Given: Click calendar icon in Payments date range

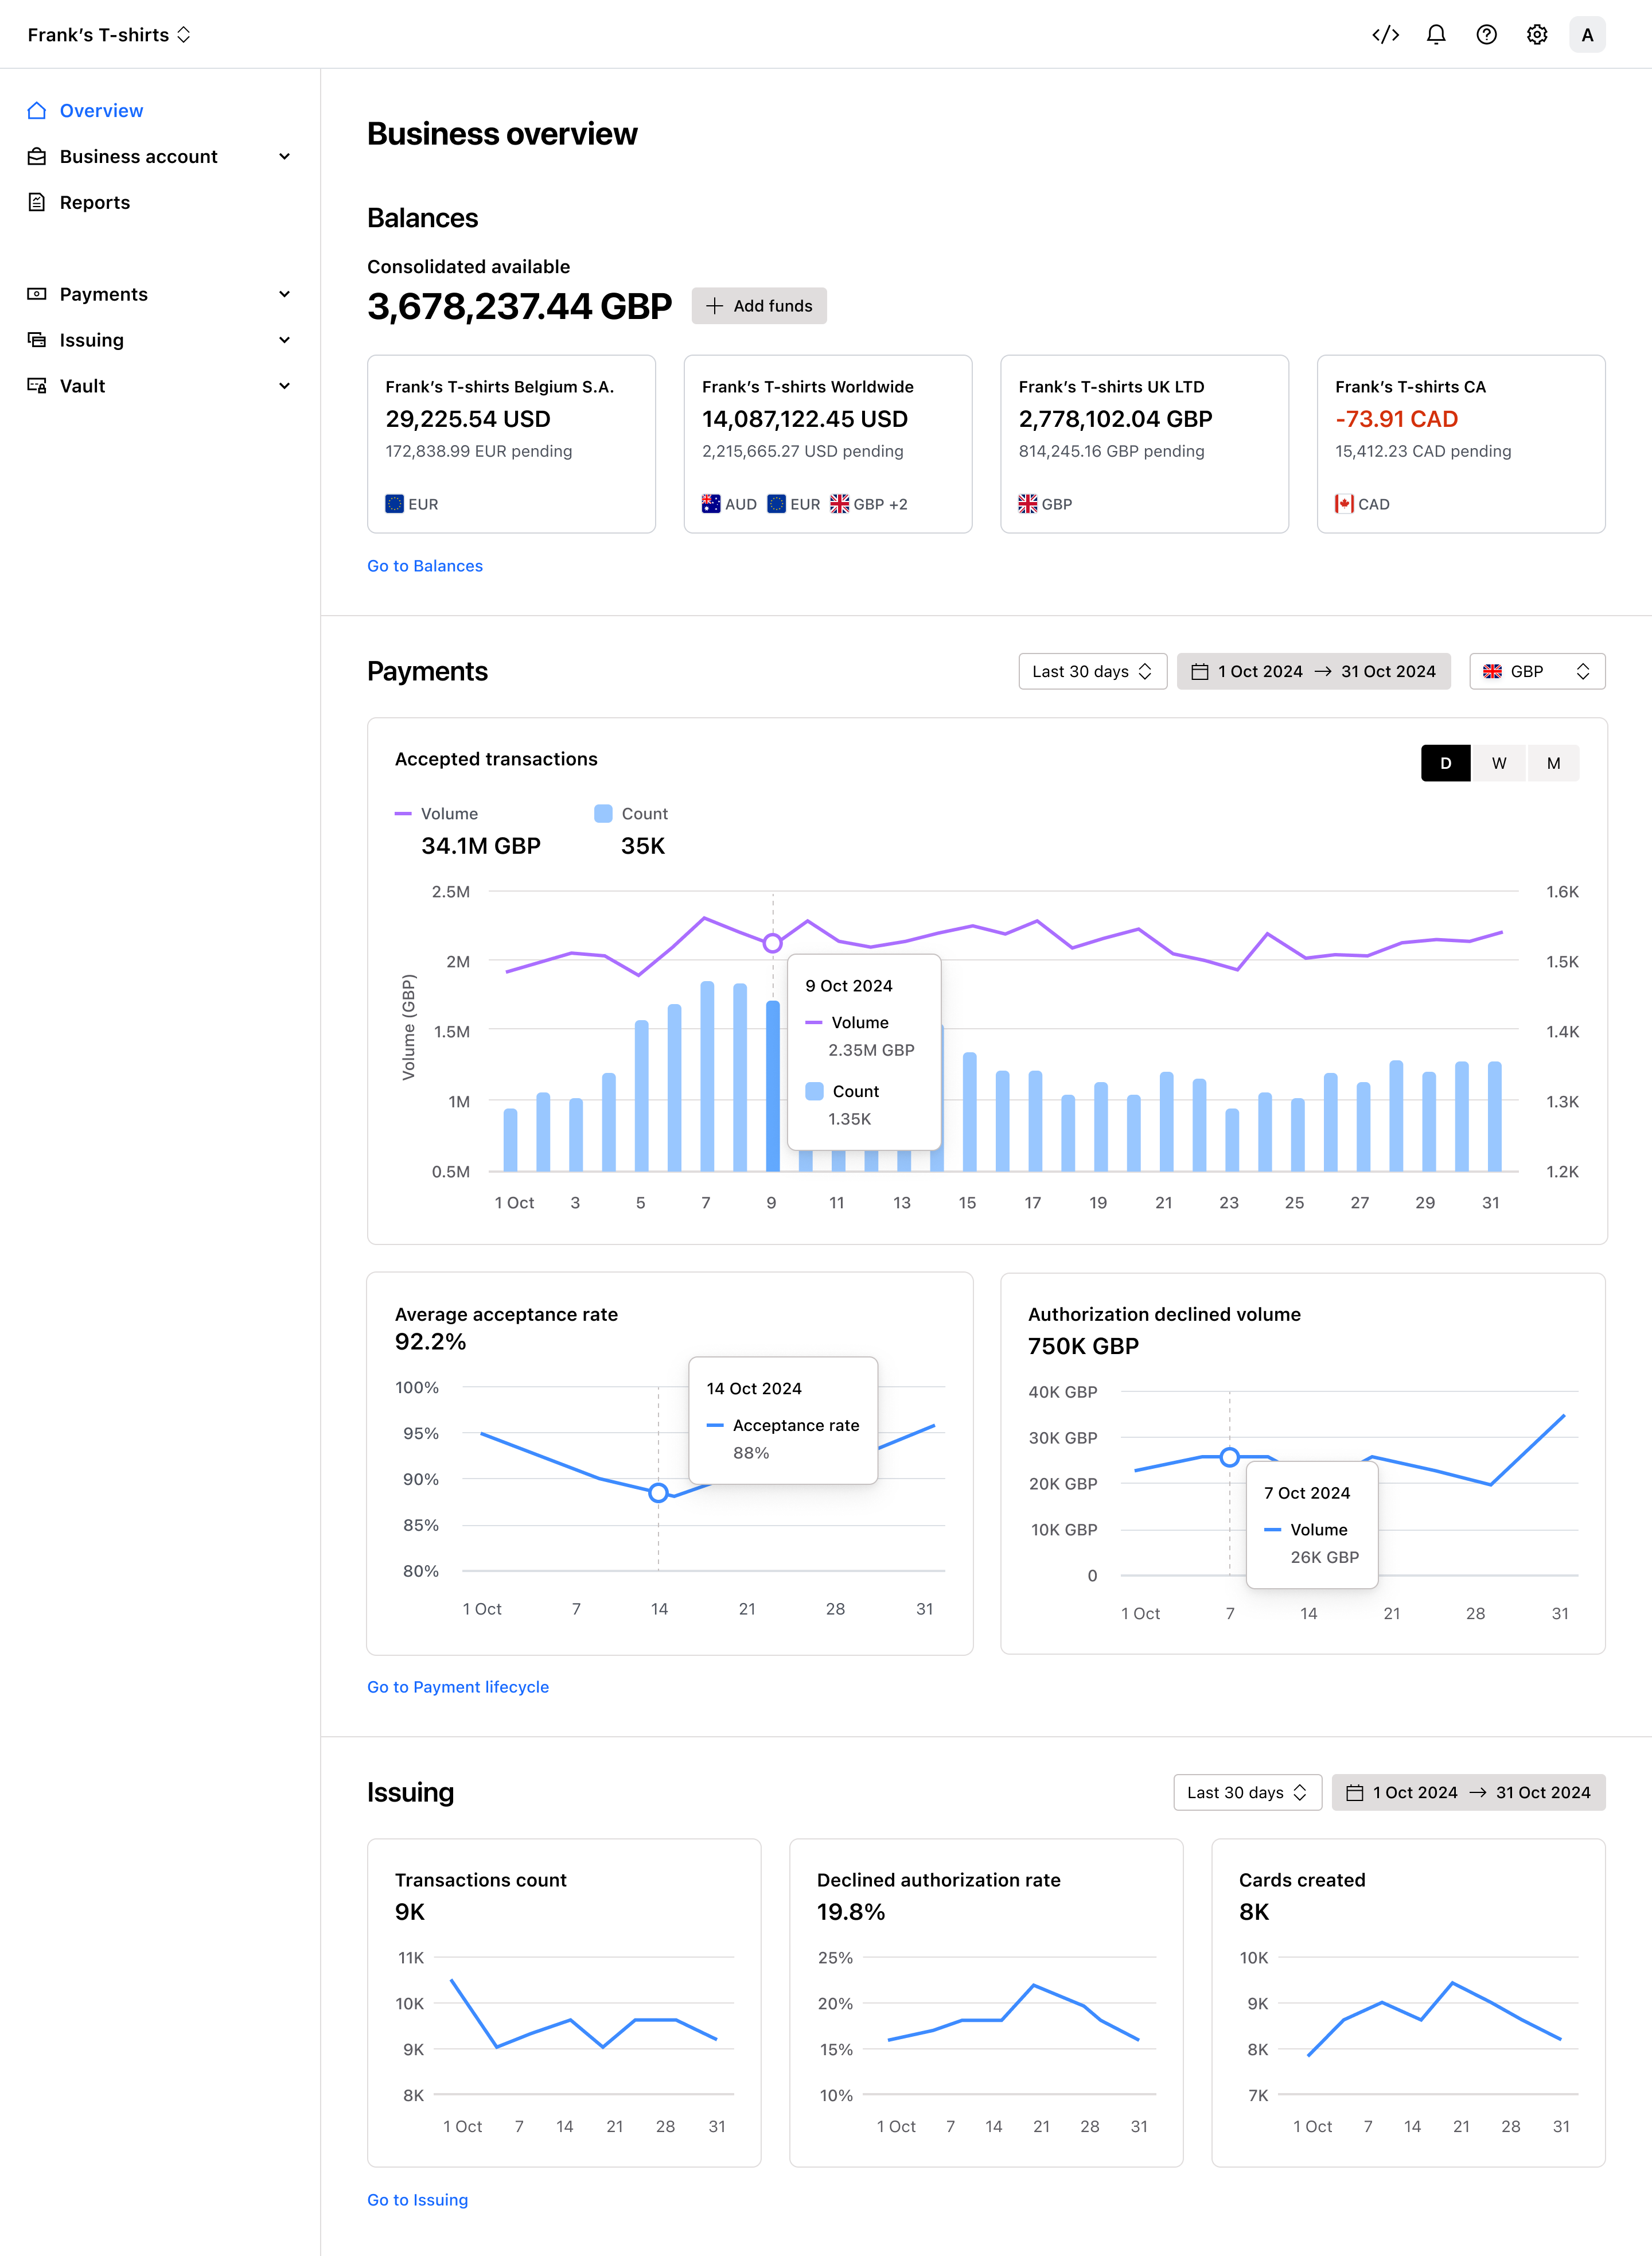Looking at the screenshot, I should point(1200,672).
